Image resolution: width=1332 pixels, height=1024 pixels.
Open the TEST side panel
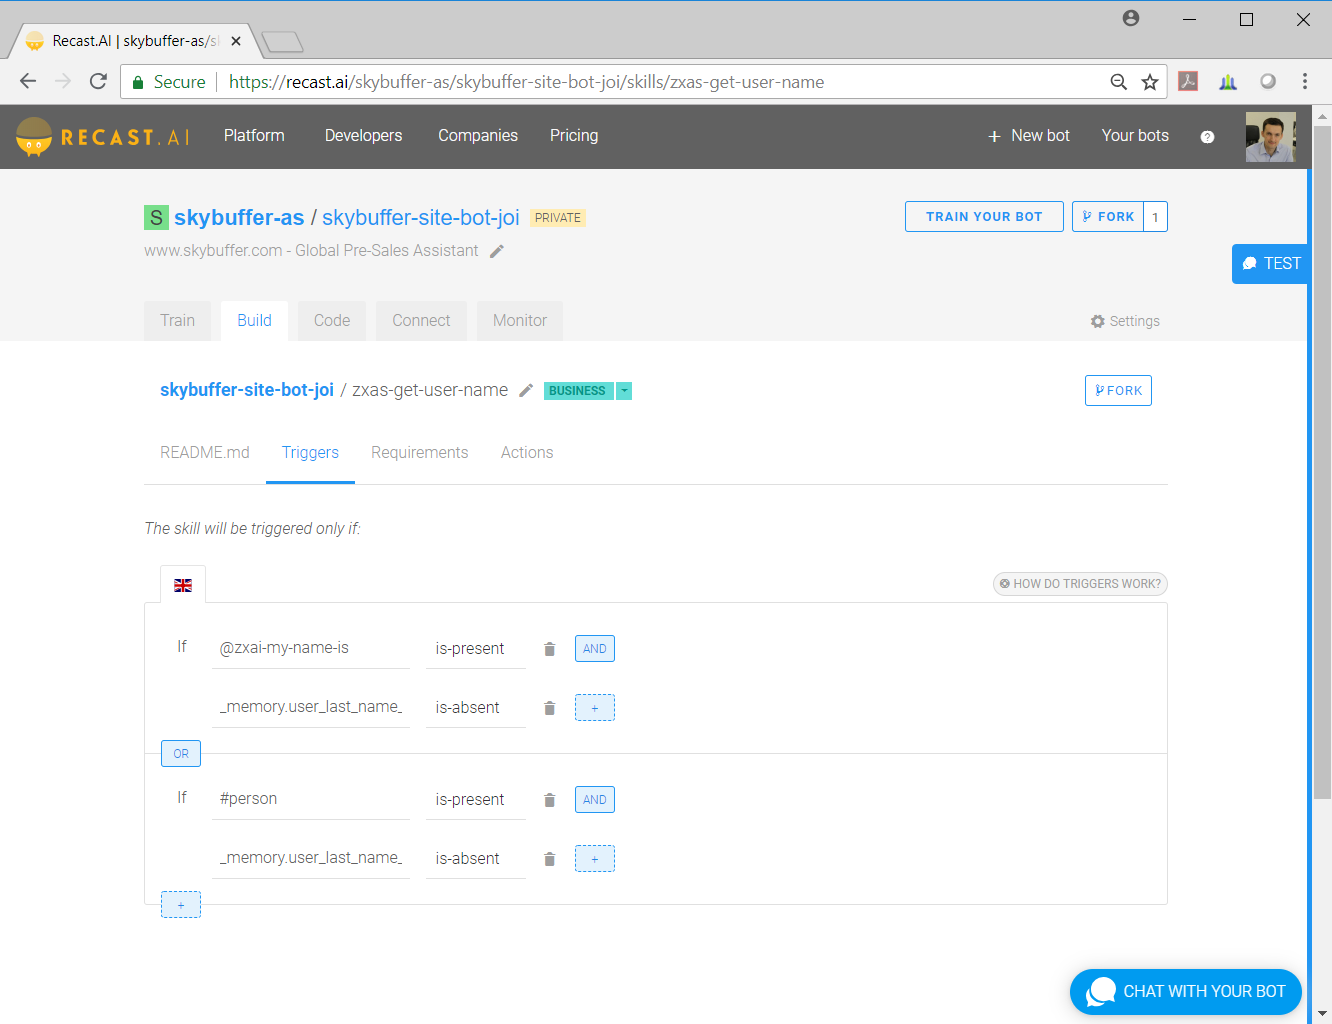[x=1270, y=264]
